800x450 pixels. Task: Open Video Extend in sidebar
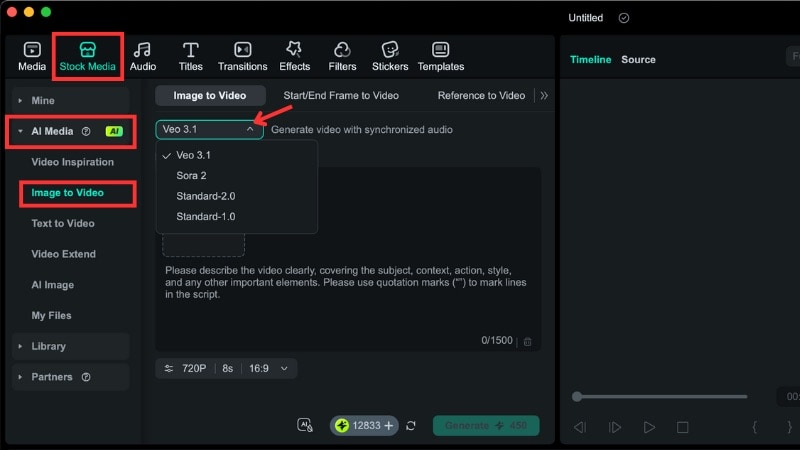click(63, 254)
